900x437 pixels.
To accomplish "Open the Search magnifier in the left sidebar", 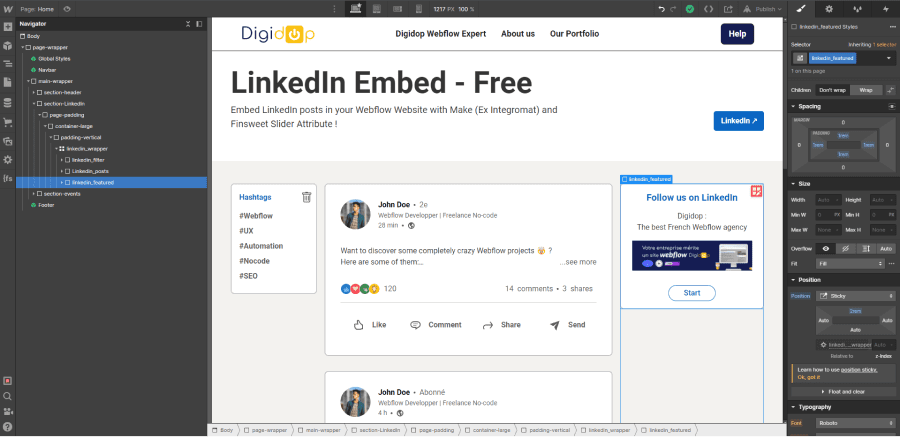I will coord(7,396).
